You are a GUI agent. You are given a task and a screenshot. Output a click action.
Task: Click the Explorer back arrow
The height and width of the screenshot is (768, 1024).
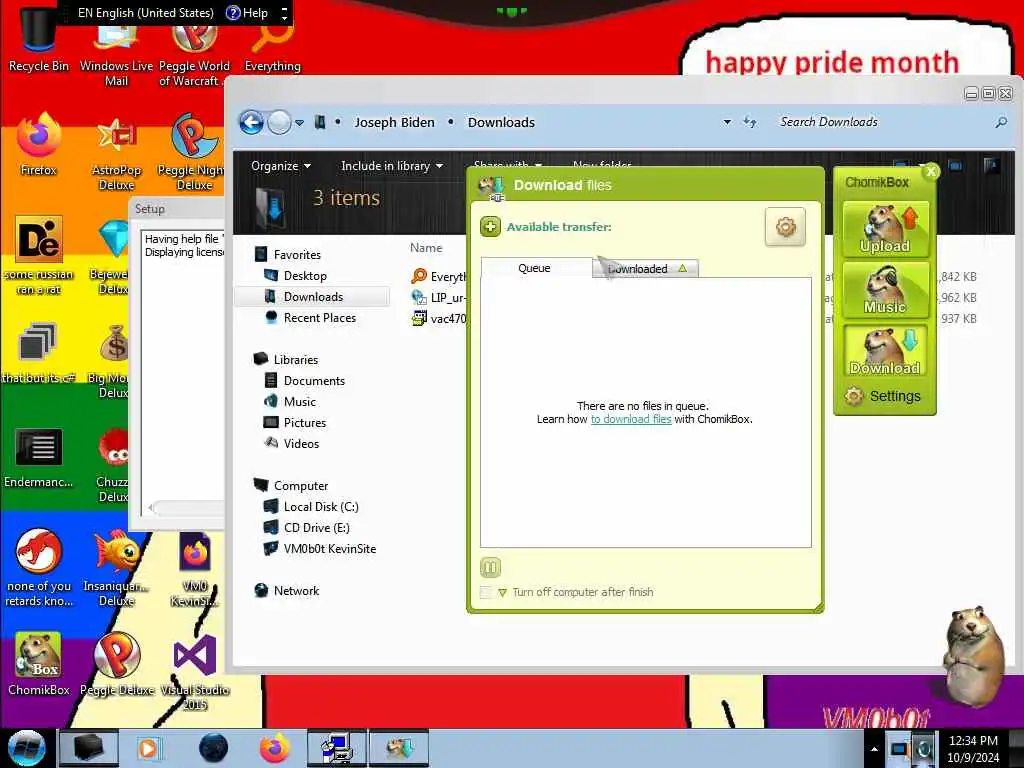251,122
